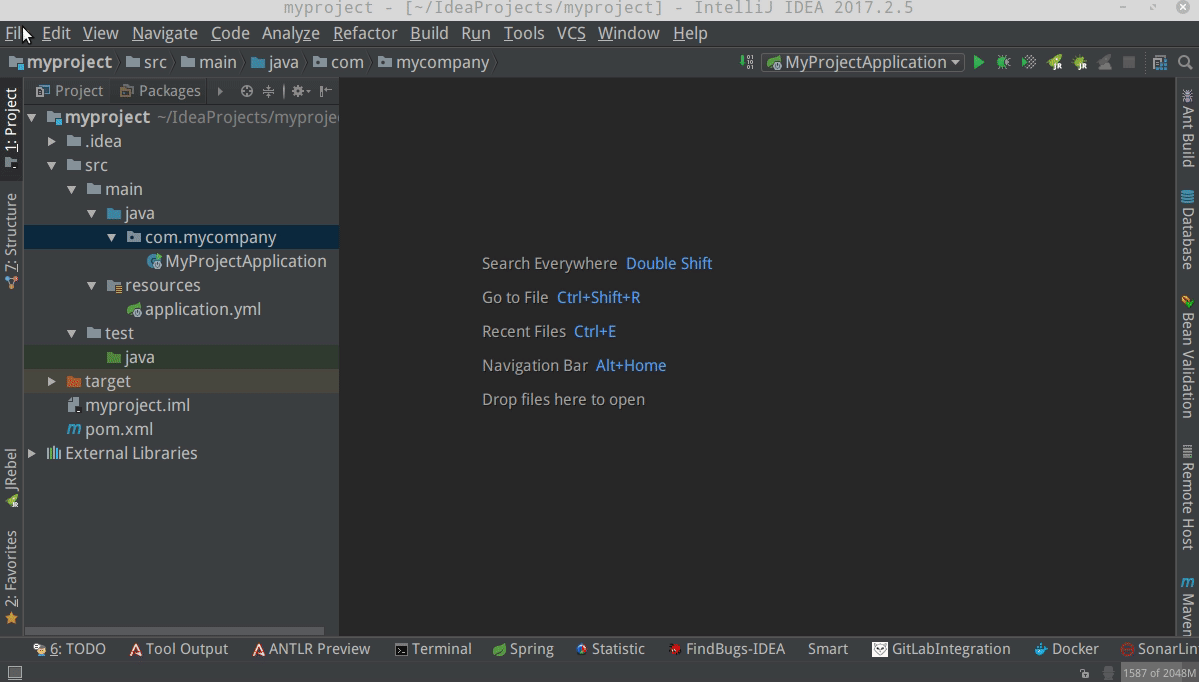Screen dimensions: 1199x682
Task: Hide the project panel with hide icon
Action: pyautogui.click(x=326, y=91)
